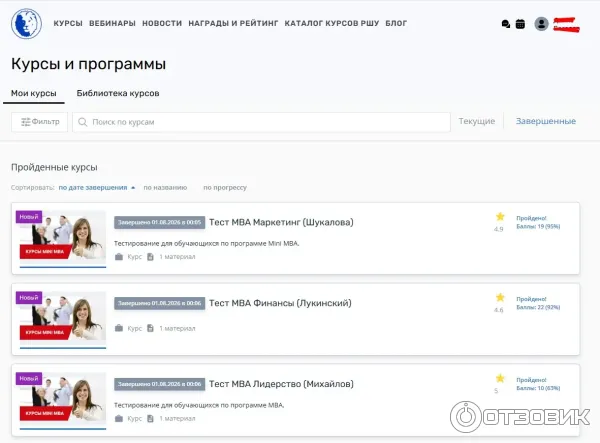The width and height of the screenshot is (600, 443).
Task: Click the search magnifier icon
Action: coord(82,122)
